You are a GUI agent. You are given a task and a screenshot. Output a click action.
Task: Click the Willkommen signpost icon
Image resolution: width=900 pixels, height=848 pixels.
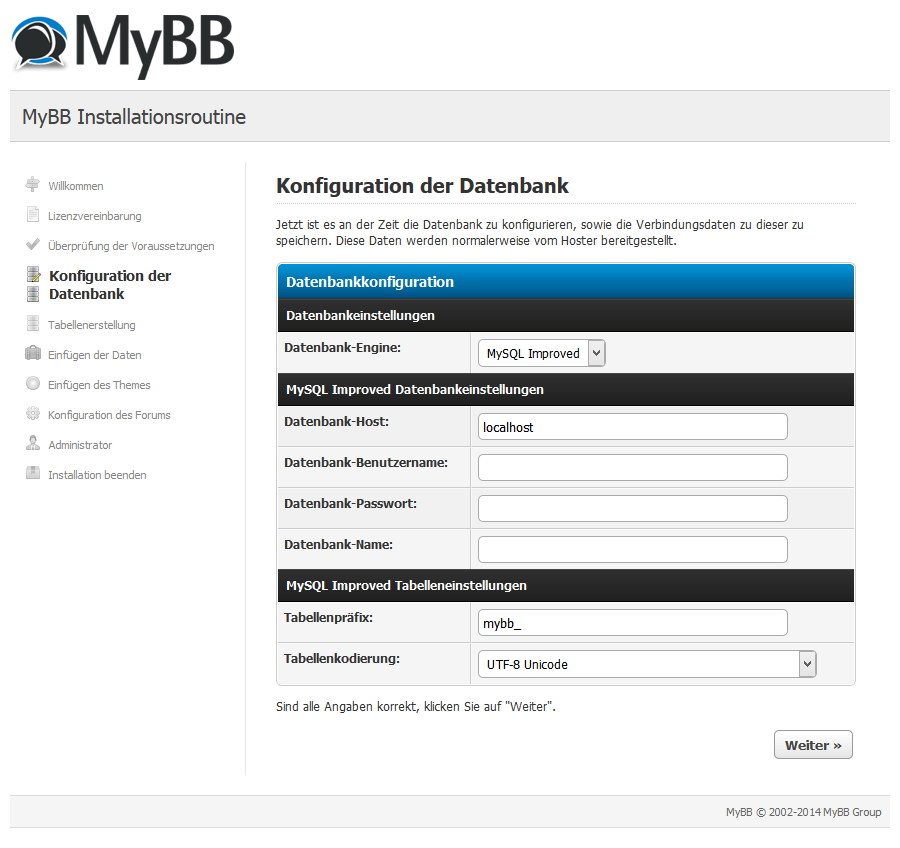tap(33, 185)
